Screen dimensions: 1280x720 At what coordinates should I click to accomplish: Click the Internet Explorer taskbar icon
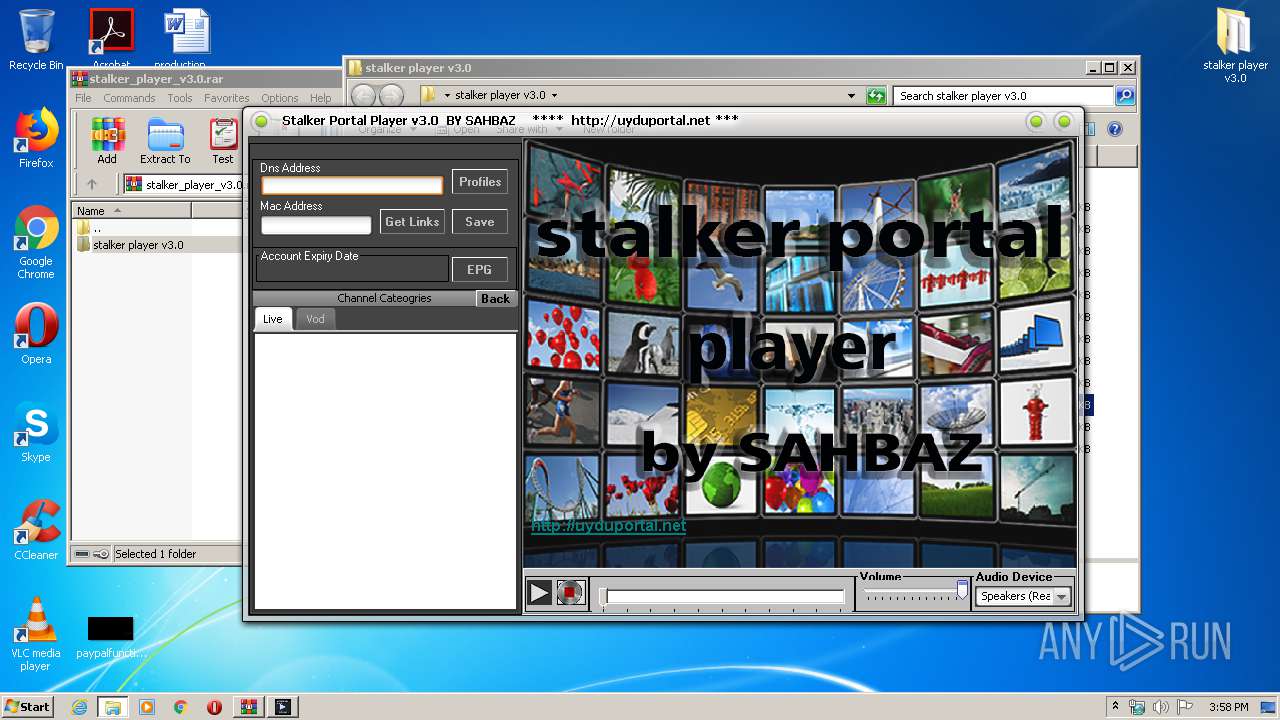point(79,707)
